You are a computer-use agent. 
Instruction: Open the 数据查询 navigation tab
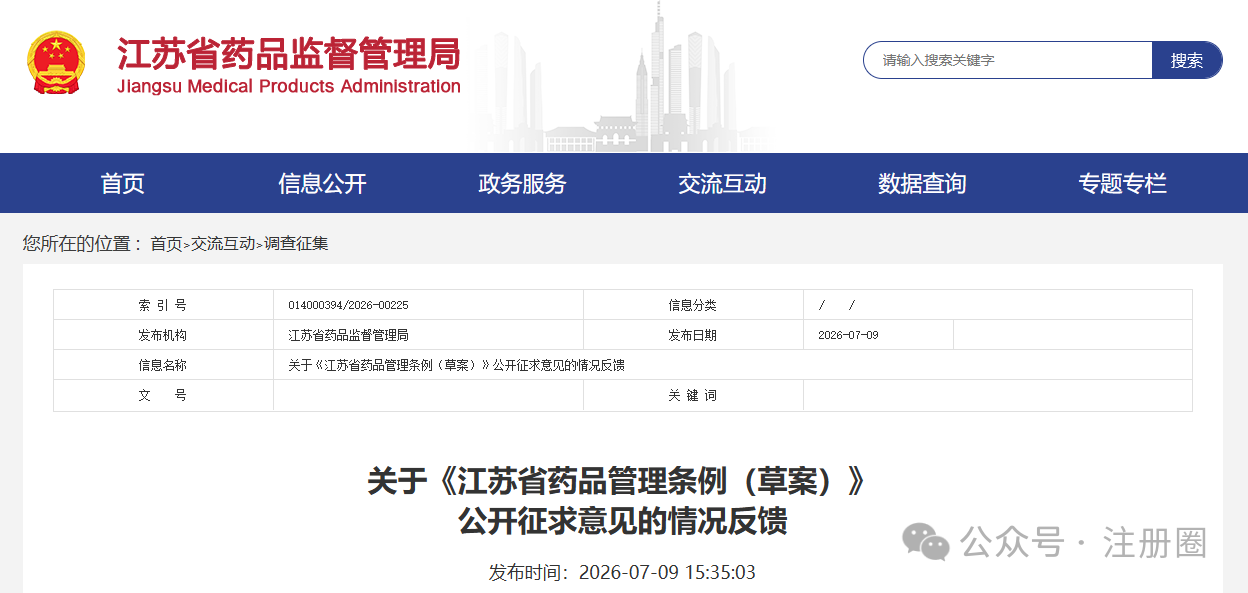point(923,183)
